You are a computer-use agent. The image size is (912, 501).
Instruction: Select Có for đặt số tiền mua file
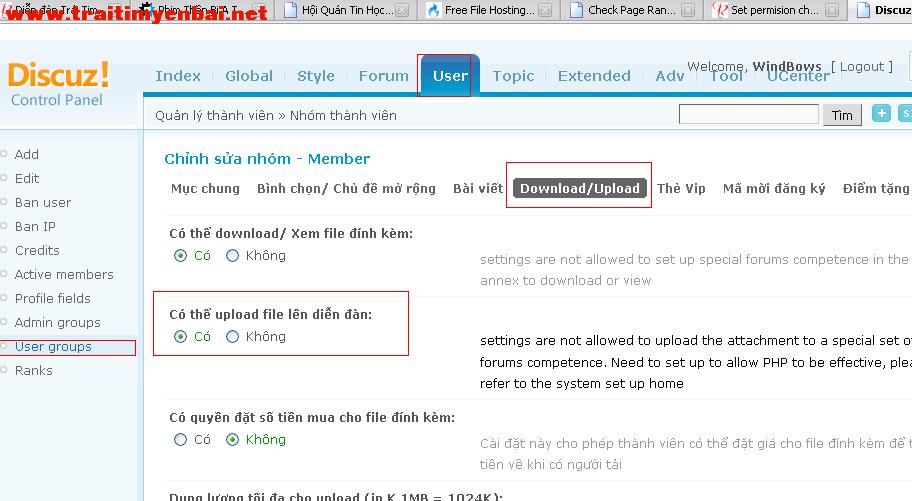pos(180,439)
